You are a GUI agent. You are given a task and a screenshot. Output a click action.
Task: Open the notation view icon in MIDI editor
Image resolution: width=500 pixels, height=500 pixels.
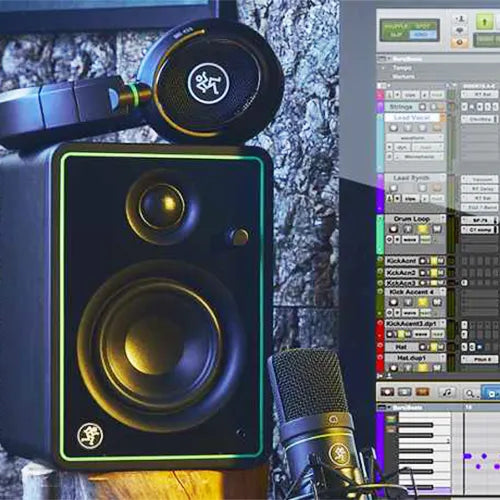click(447, 392)
